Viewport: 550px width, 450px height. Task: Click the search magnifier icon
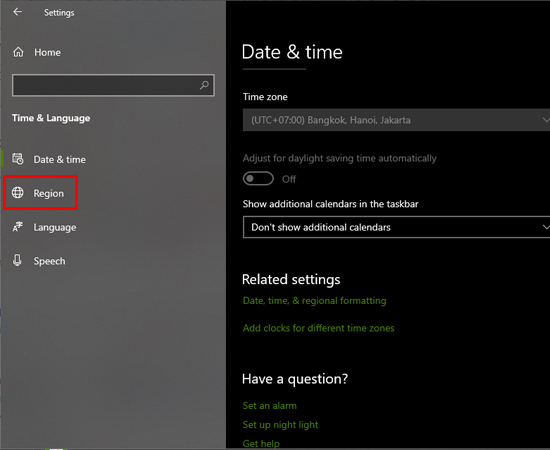[x=204, y=85]
